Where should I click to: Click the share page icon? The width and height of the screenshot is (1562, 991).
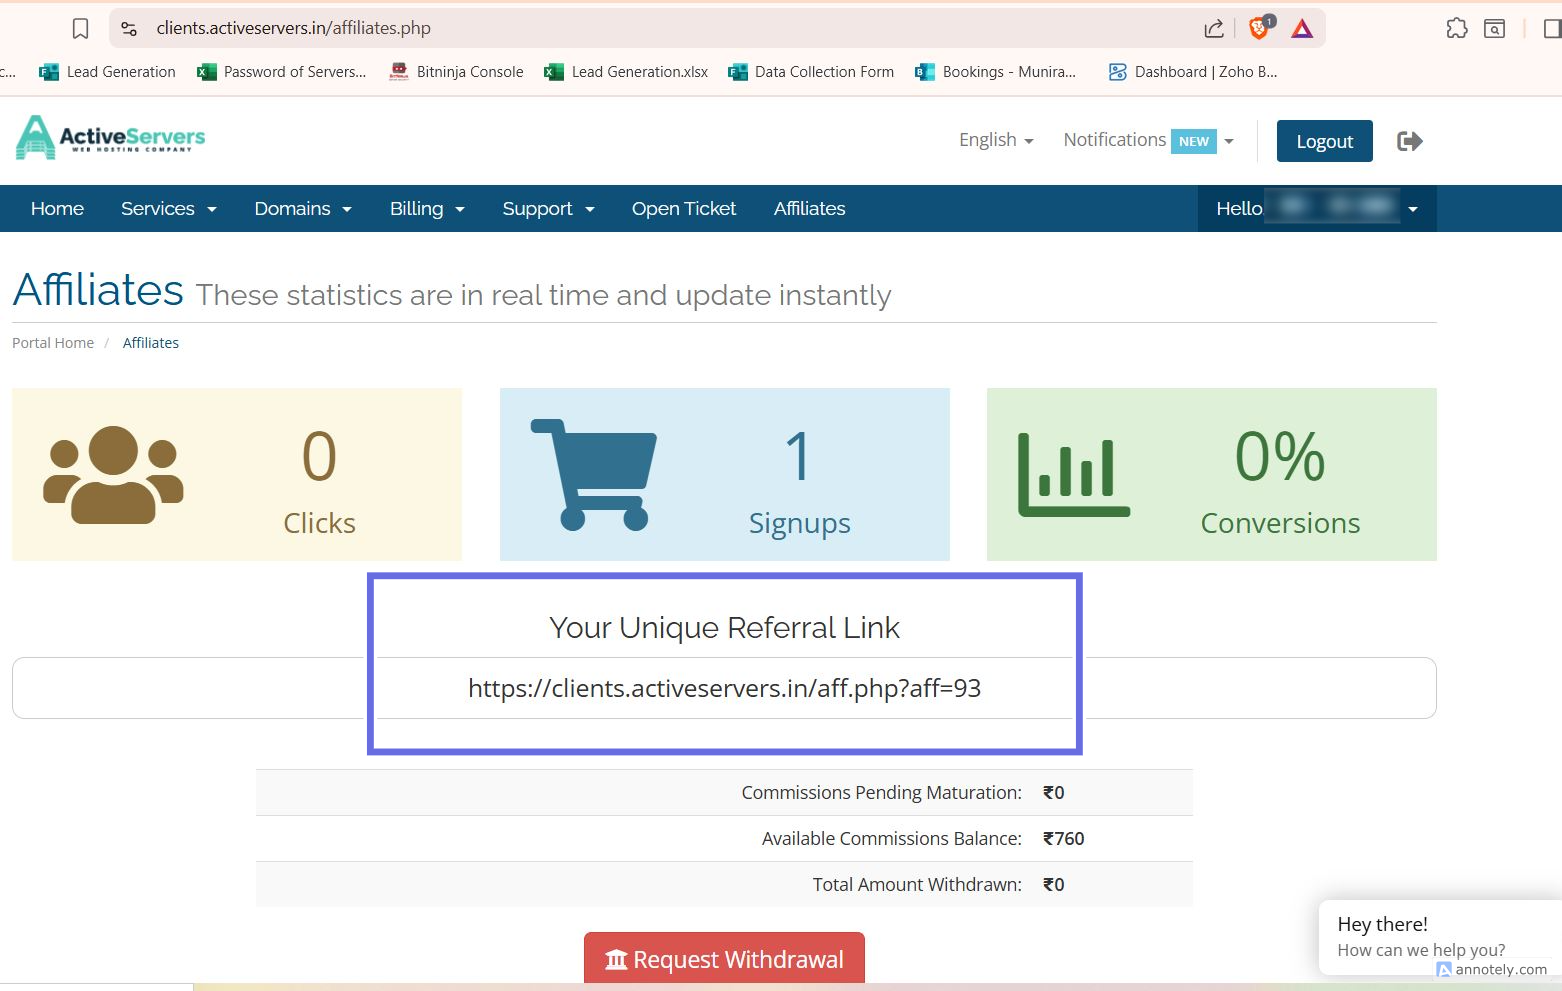point(1213,29)
